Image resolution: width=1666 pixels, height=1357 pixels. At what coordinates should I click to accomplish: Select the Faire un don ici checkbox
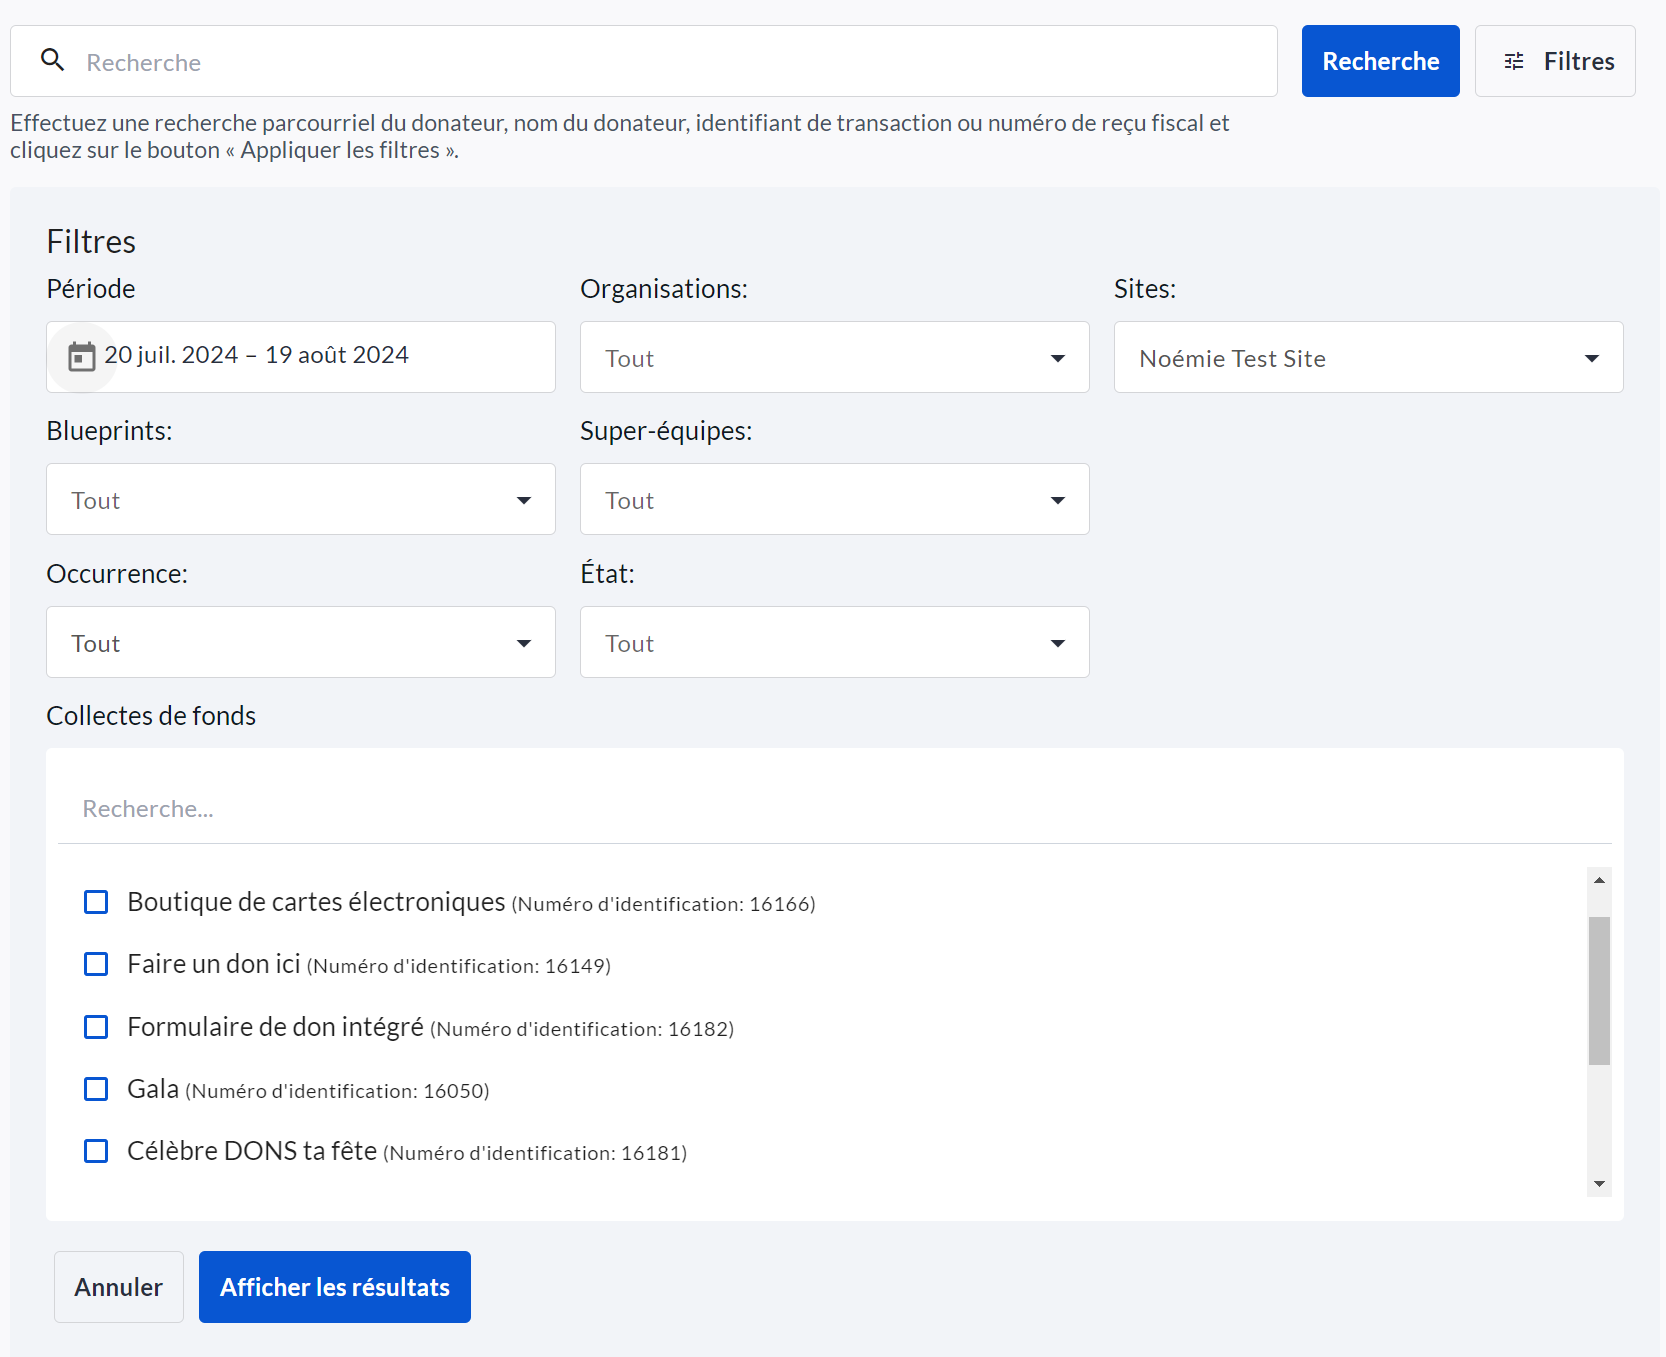[96, 964]
